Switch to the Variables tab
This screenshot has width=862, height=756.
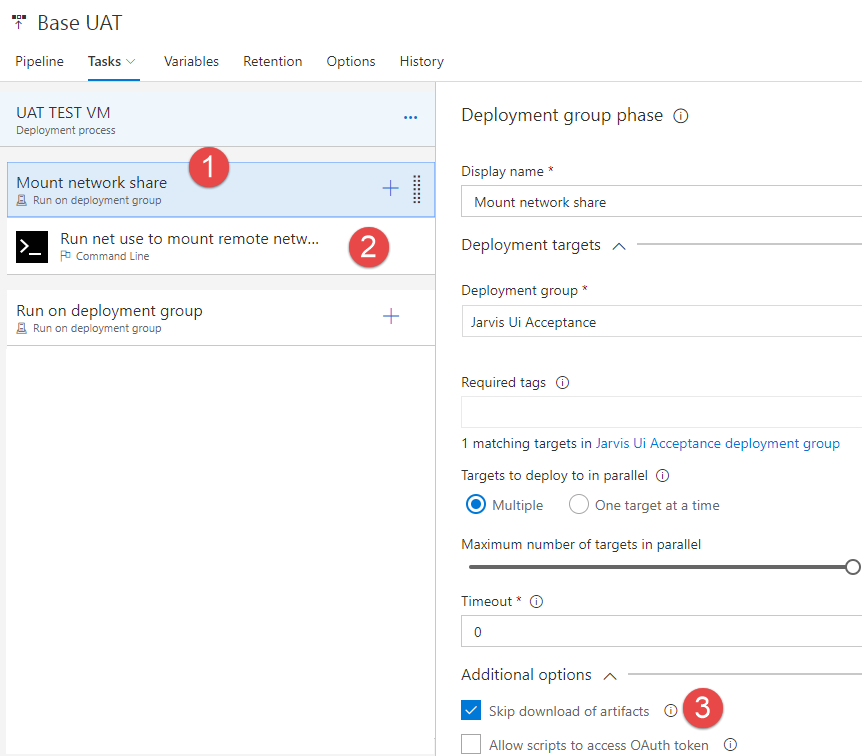pyautogui.click(x=191, y=62)
